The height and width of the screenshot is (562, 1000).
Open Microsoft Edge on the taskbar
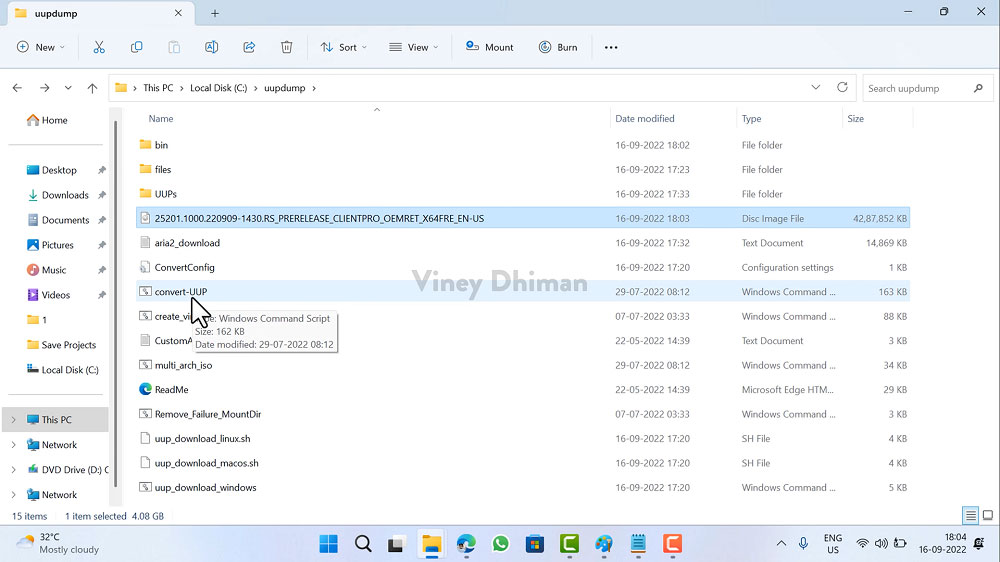coord(466,544)
